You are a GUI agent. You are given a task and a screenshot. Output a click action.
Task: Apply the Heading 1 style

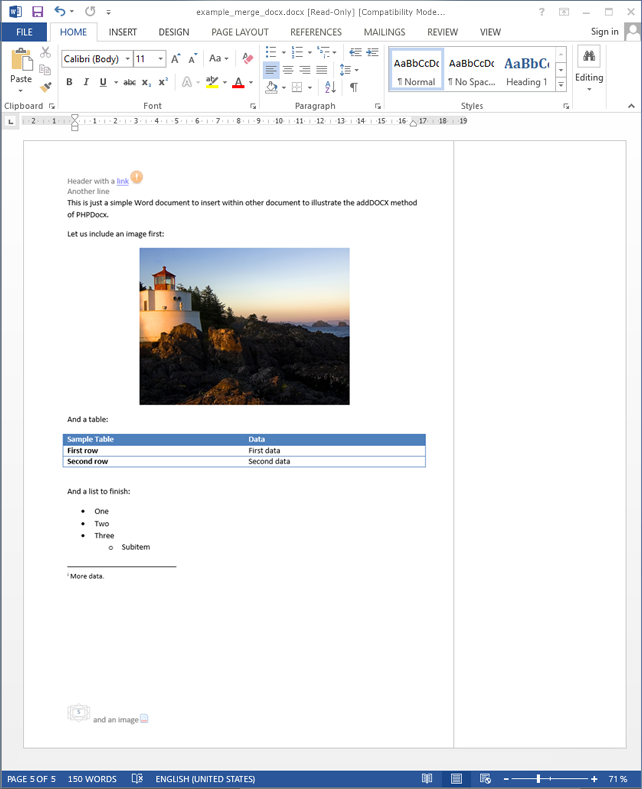526,70
